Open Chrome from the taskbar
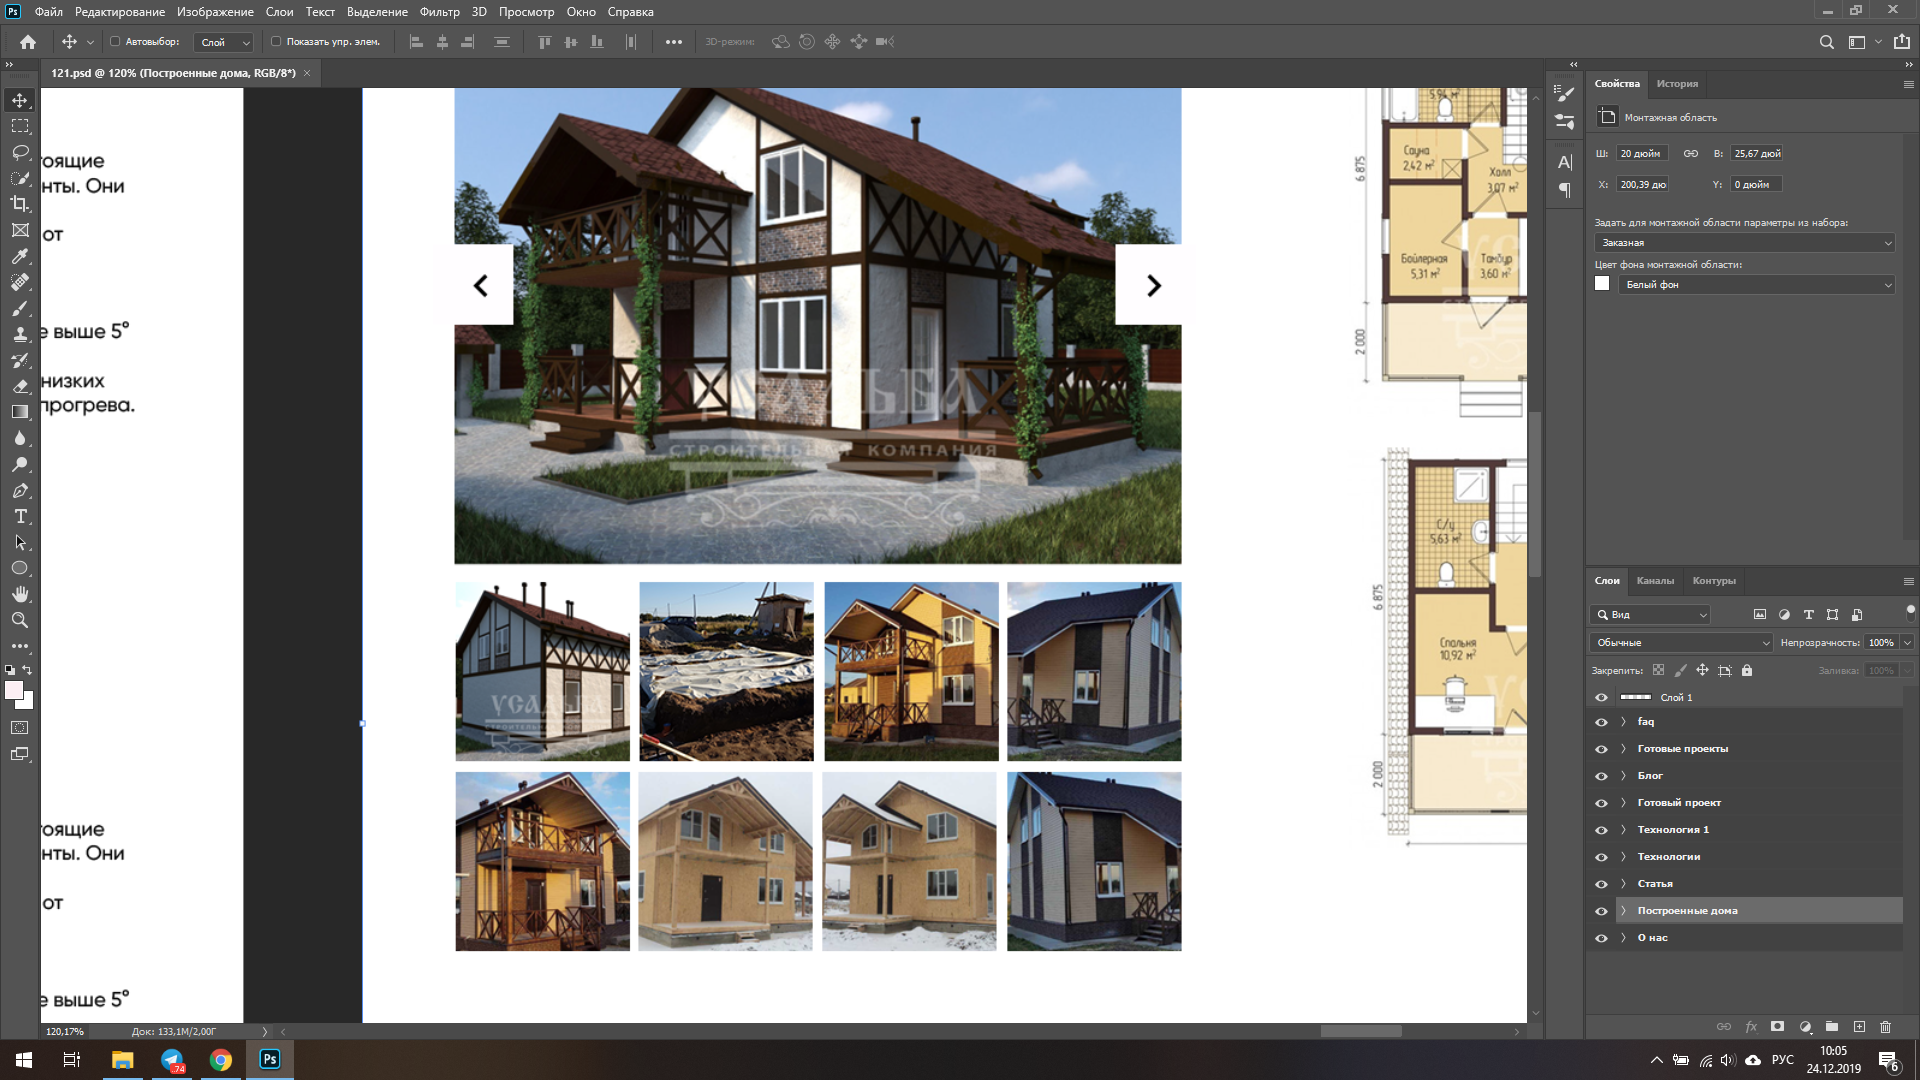1920x1080 pixels. [x=221, y=1060]
